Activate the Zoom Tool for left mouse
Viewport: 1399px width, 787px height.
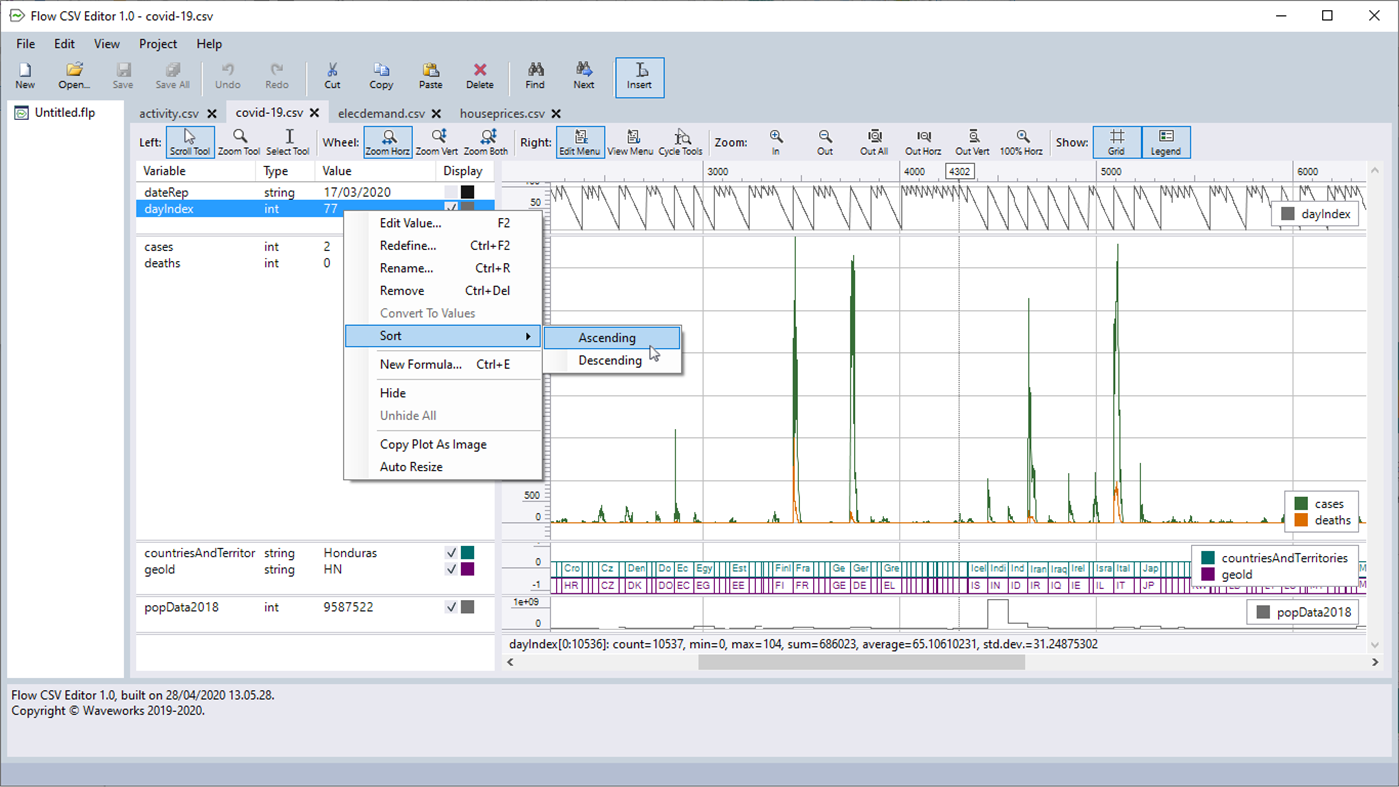coord(238,142)
